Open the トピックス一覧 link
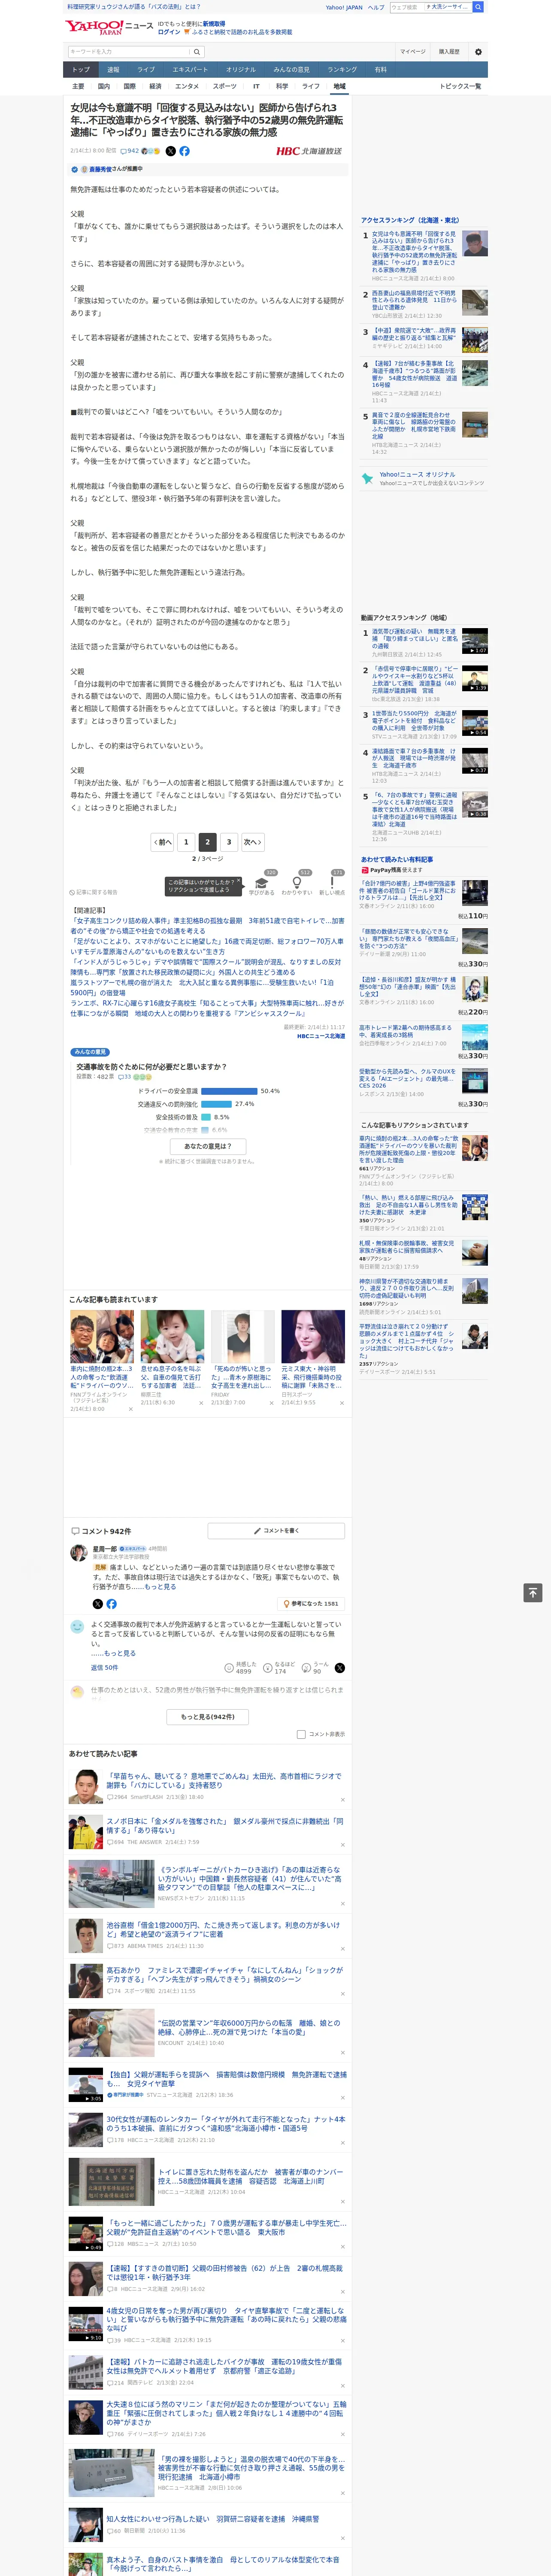Image resolution: width=551 pixels, height=2576 pixels. pos(460,86)
